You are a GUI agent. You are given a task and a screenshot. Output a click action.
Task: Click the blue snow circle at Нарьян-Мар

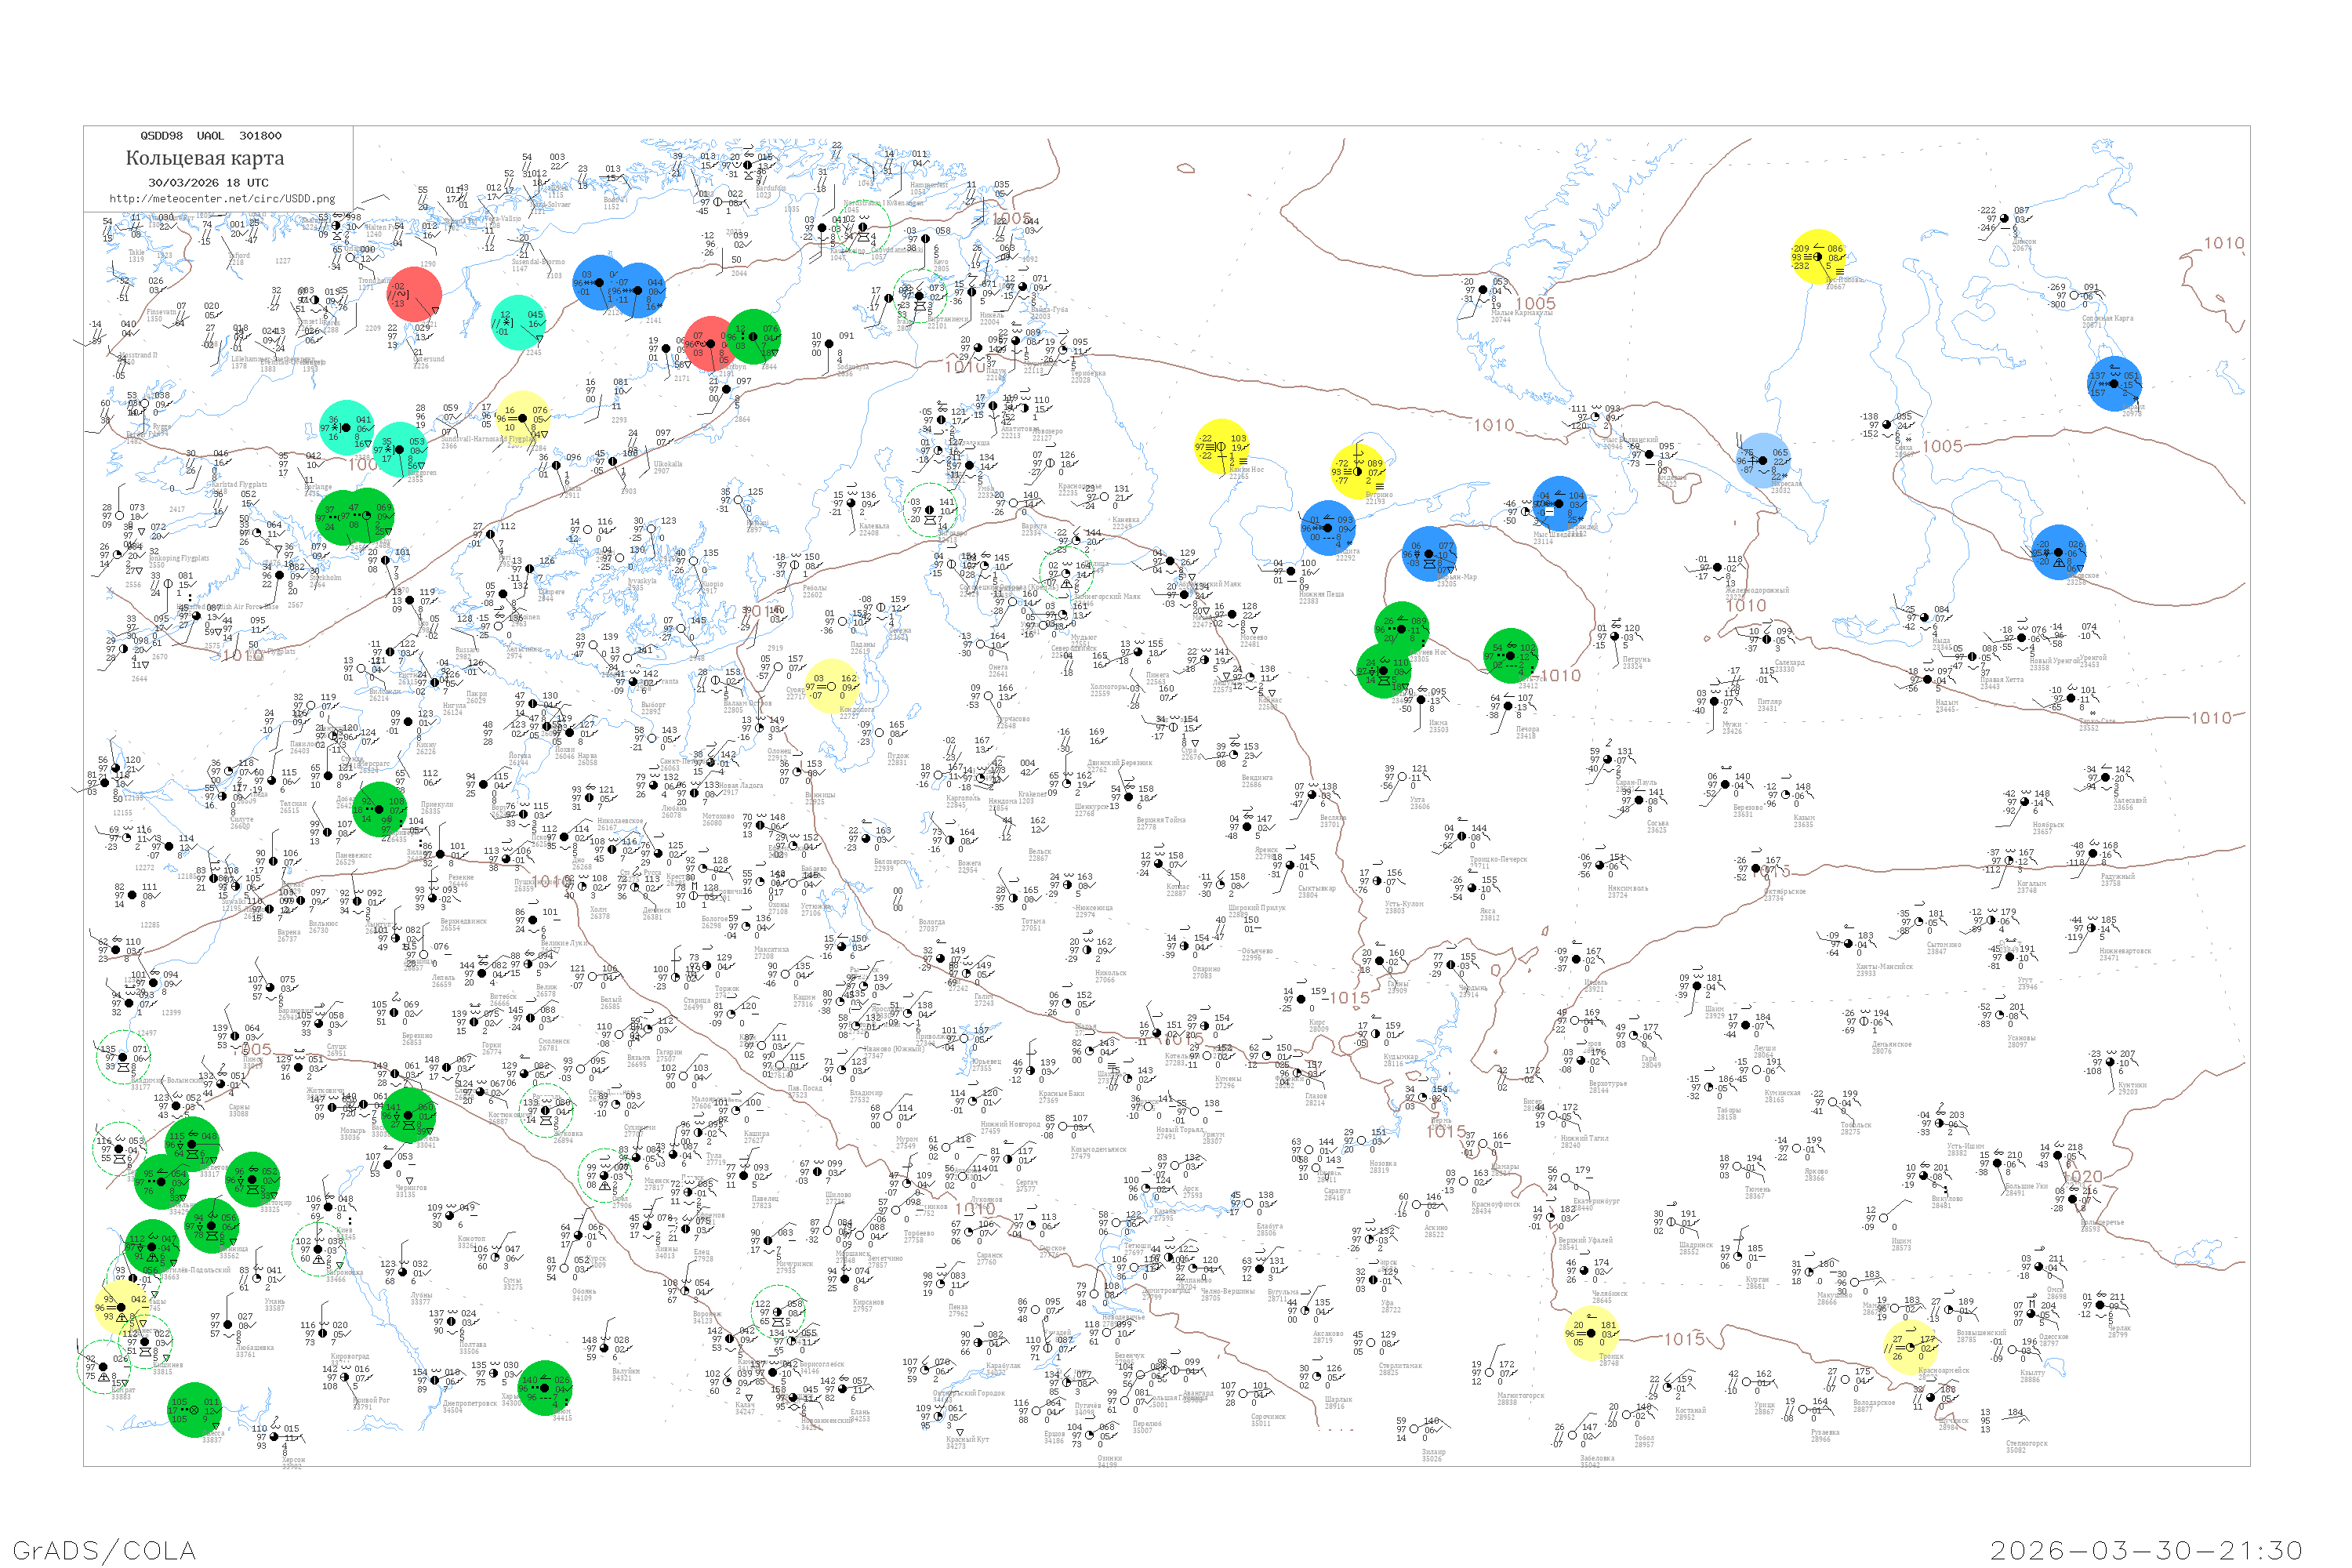click(1429, 554)
